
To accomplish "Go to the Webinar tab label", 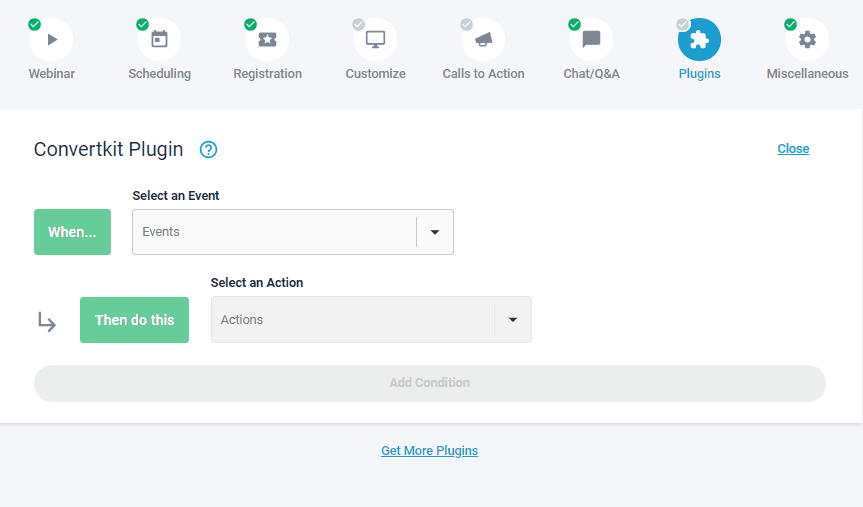I will coord(52,74).
